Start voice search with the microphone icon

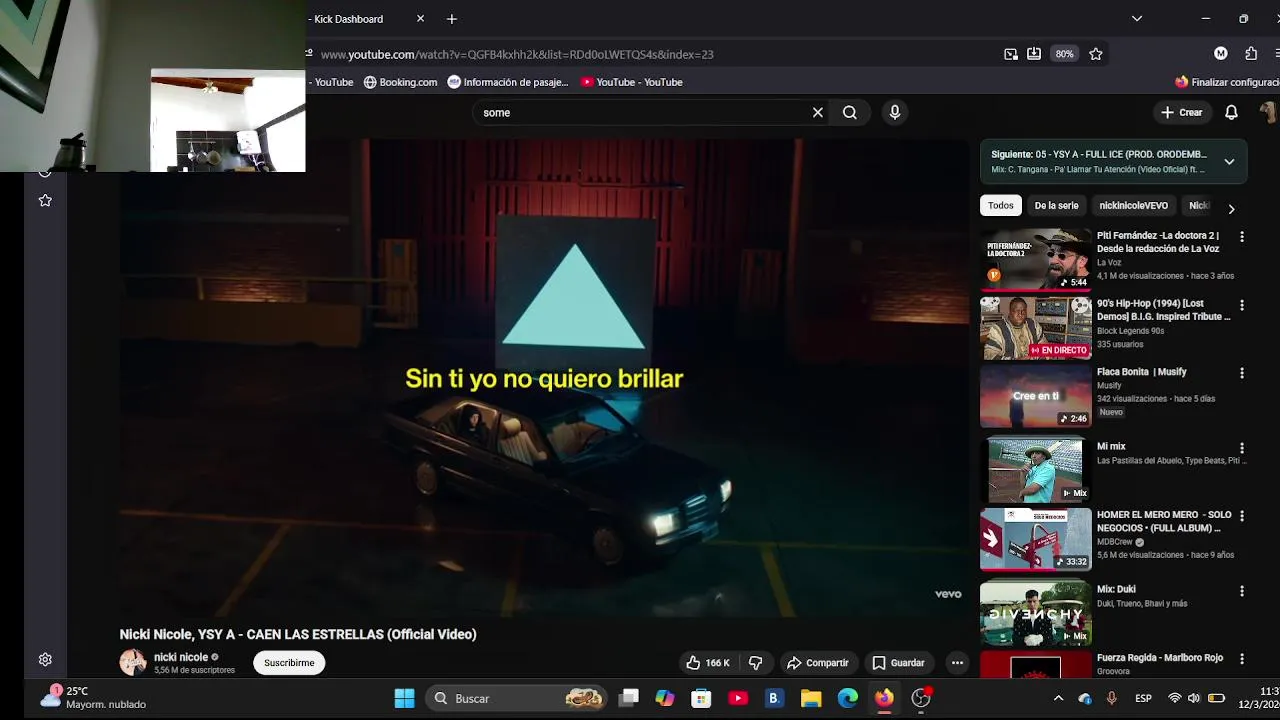(895, 113)
